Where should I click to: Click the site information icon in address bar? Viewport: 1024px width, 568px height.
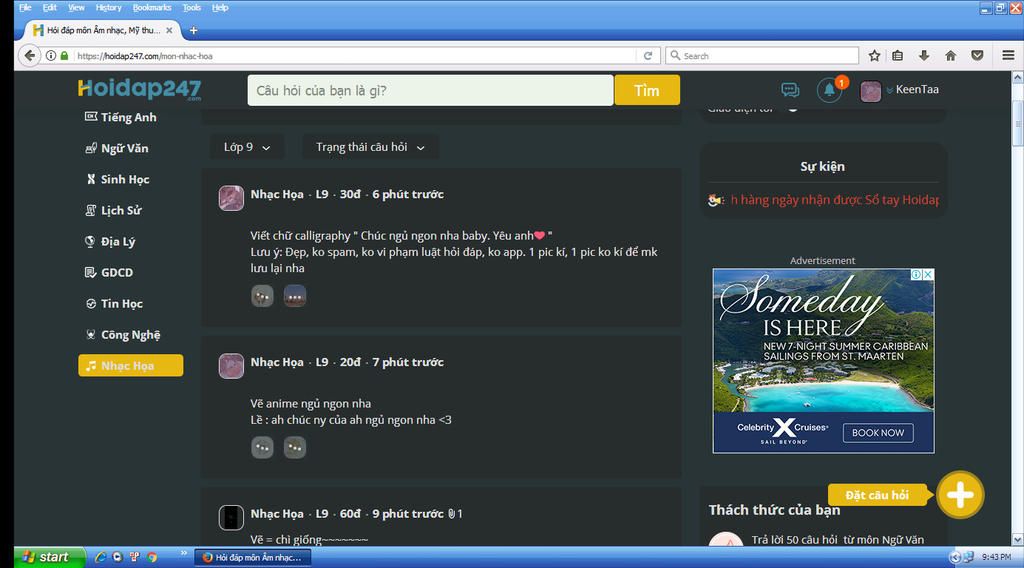[51, 55]
